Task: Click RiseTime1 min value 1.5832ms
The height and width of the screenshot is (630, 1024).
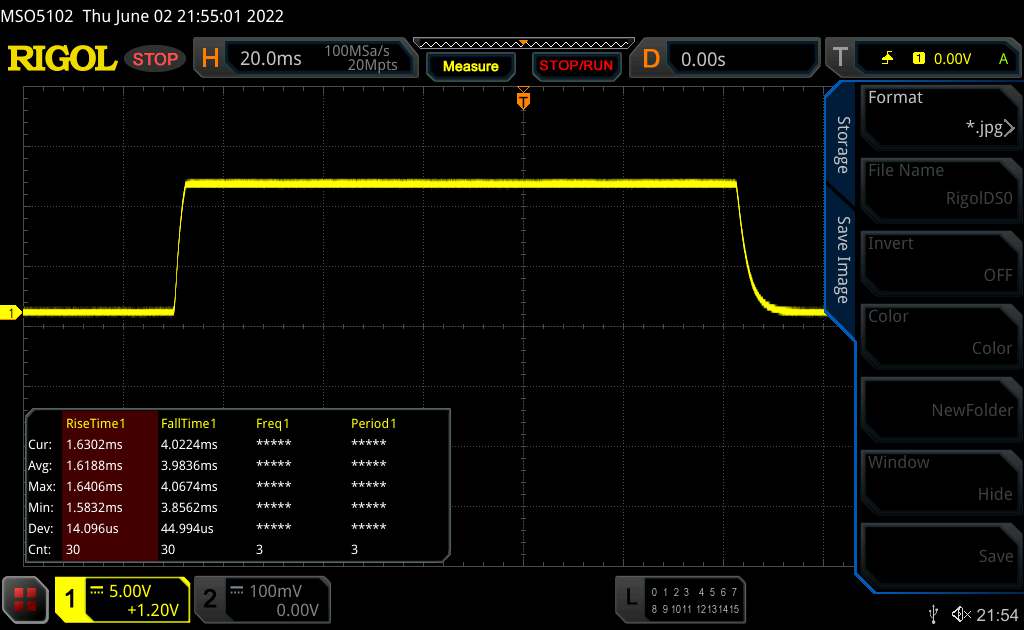Action: (94, 507)
